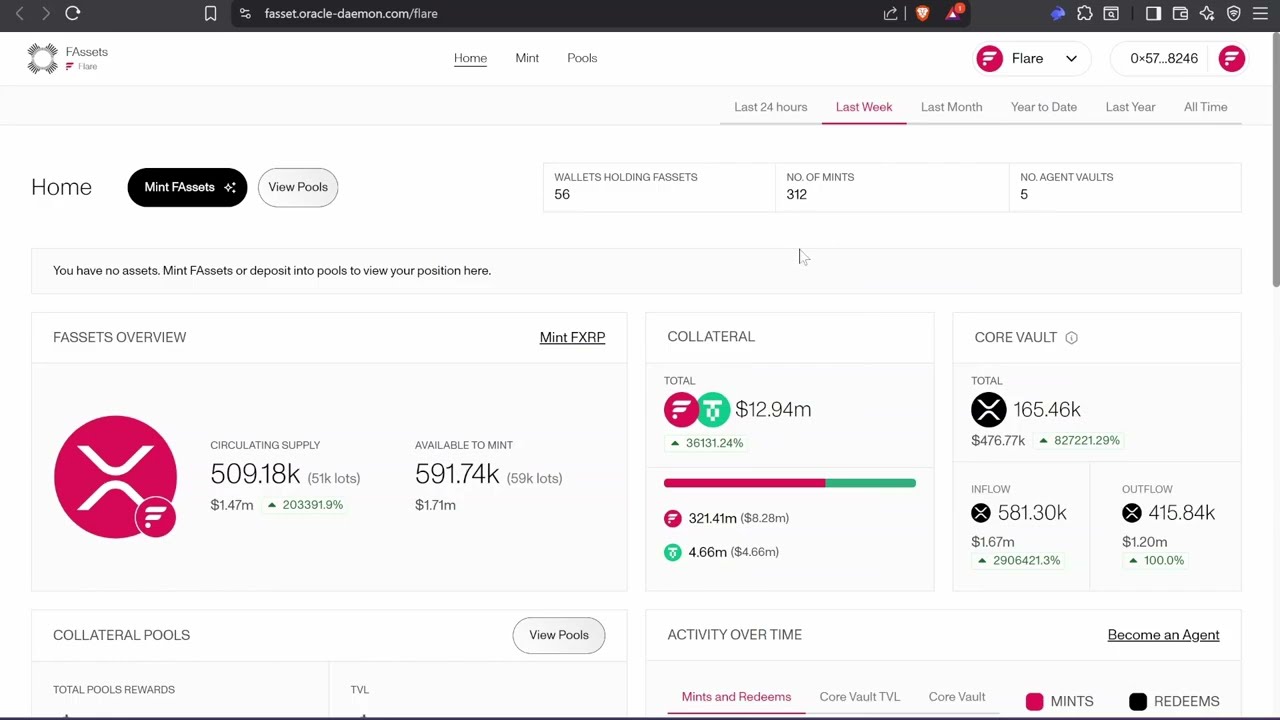This screenshot has width=1280, height=720.
Task: Switch to the Core Vault chart tab
Action: (957, 697)
